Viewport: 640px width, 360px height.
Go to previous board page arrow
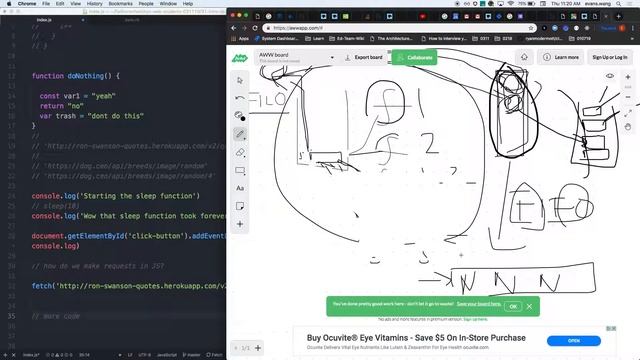[x=236, y=348]
